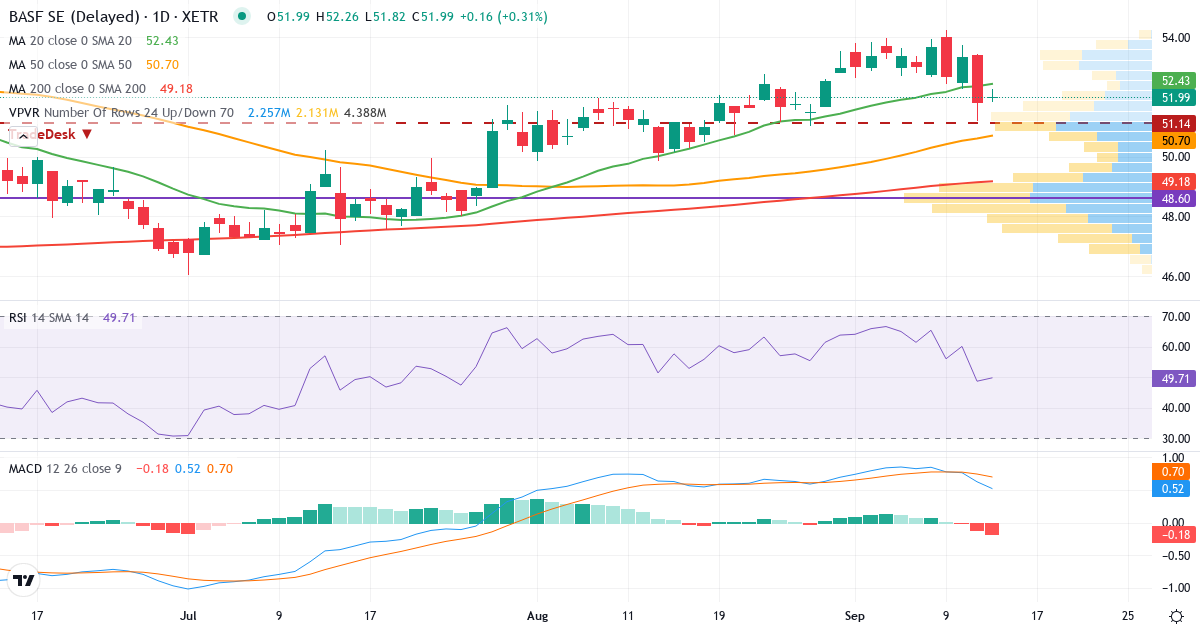
Task: Click the 25 date on time axis
Action: coord(1128,615)
